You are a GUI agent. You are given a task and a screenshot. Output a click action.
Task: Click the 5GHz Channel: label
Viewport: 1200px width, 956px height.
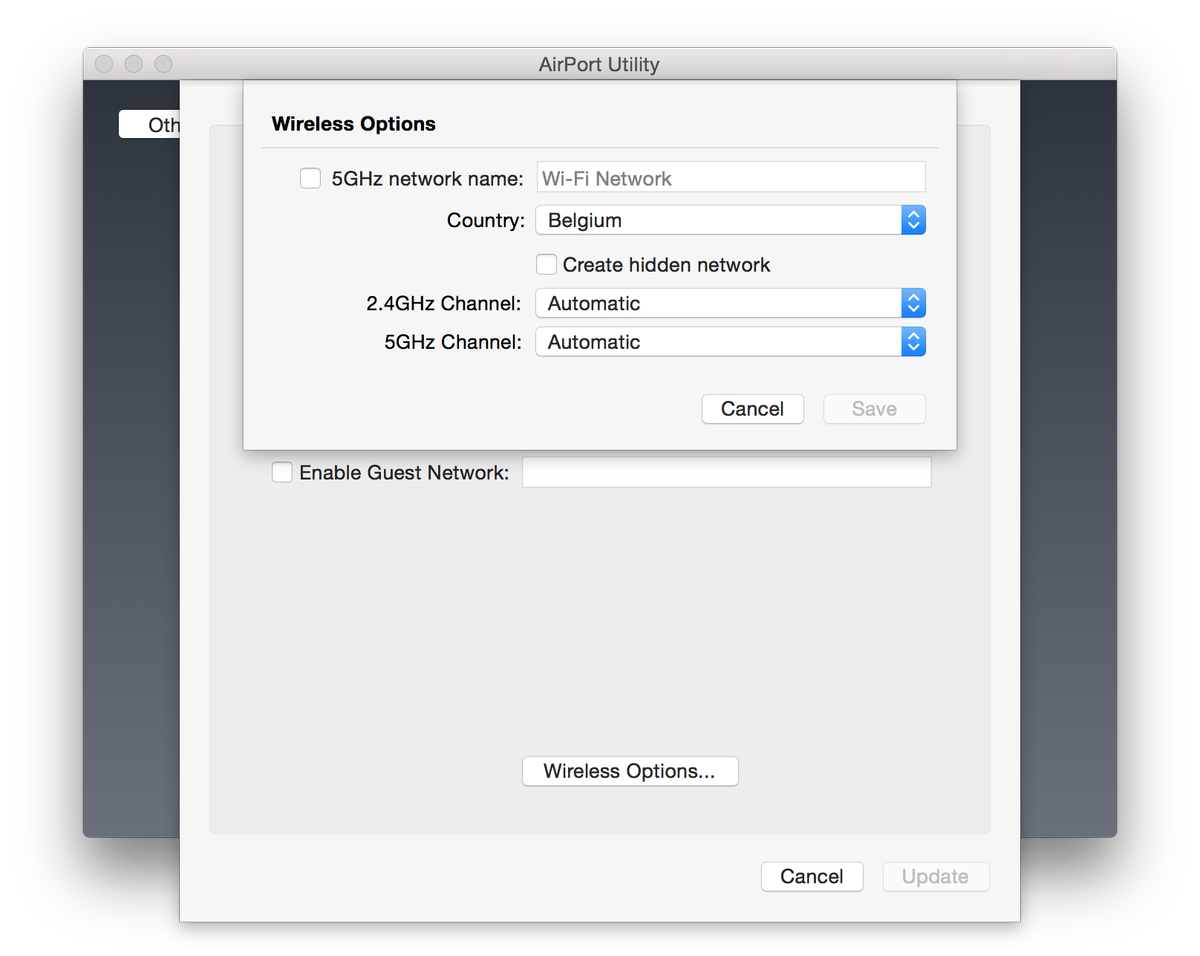coord(453,342)
